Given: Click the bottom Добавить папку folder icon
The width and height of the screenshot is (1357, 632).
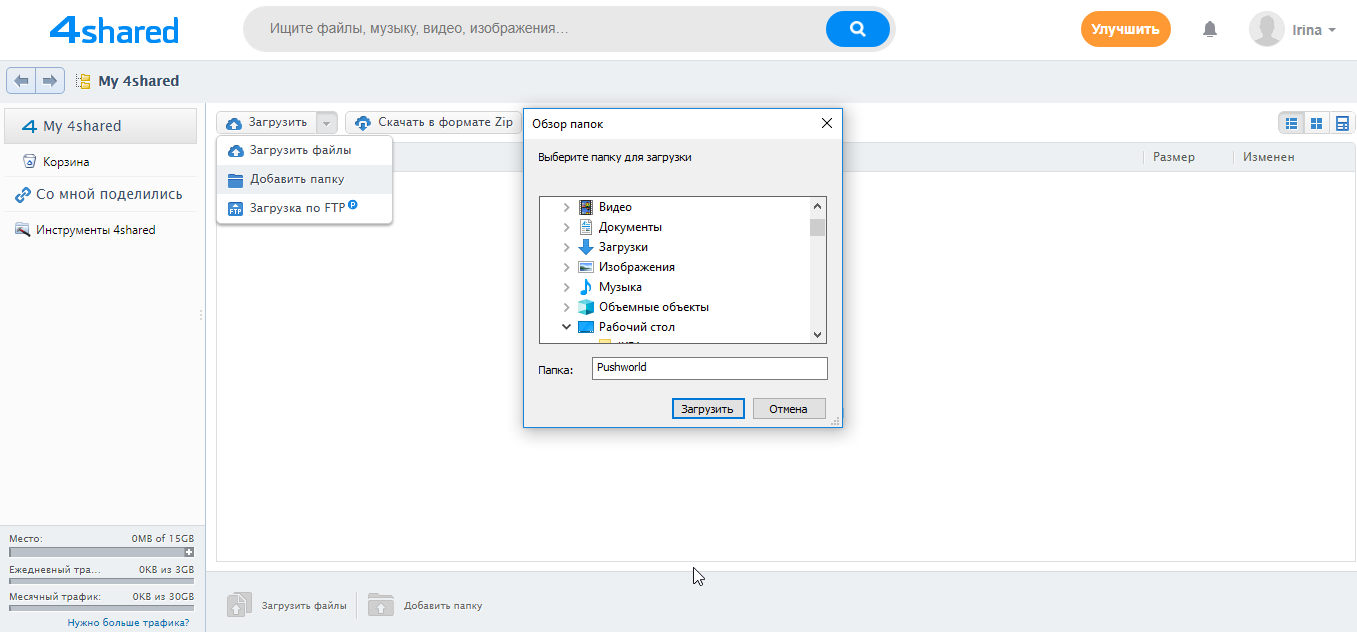Looking at the screenshot, I should (x=380, y=605).
